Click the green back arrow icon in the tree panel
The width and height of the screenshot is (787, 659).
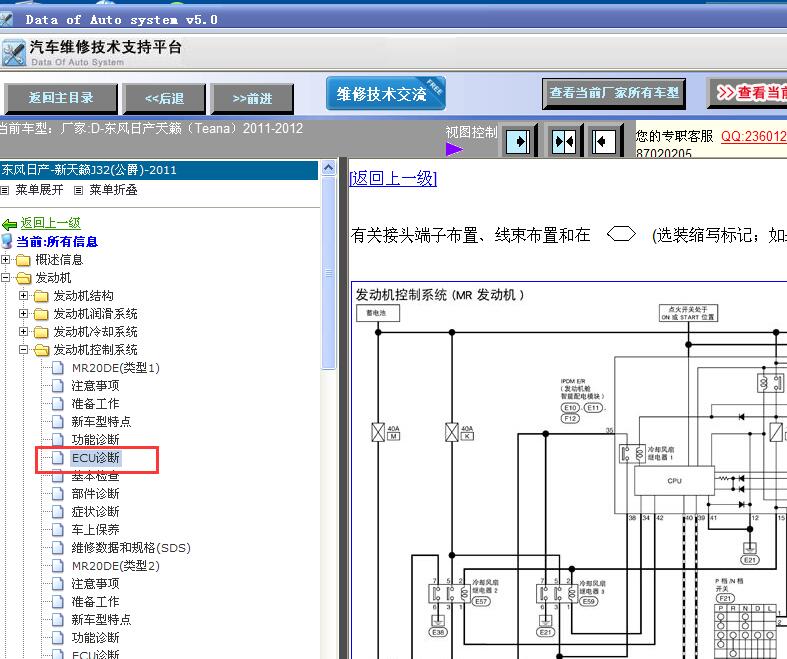[10, 224]
